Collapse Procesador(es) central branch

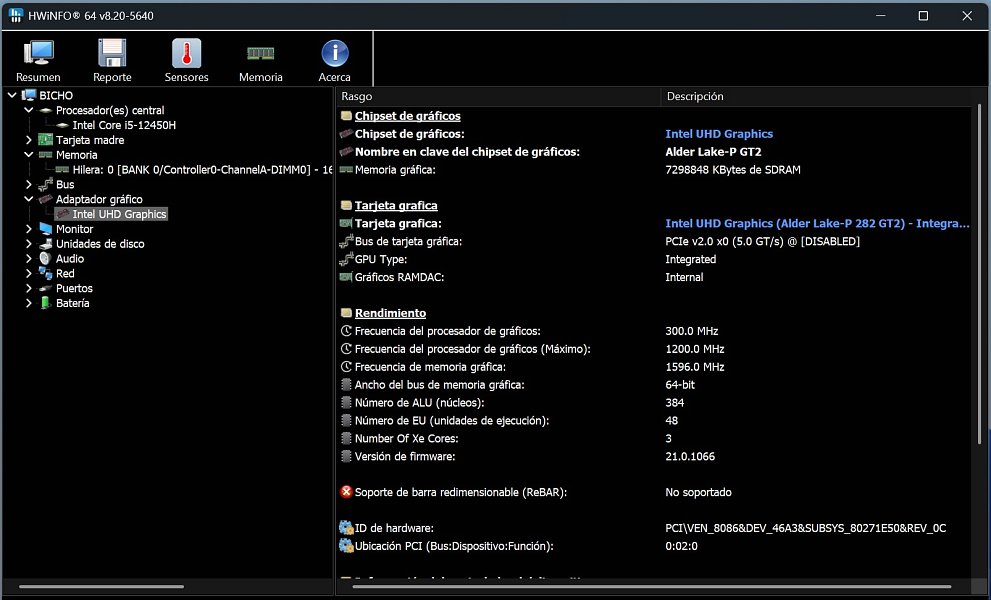(x=28, y=110)
